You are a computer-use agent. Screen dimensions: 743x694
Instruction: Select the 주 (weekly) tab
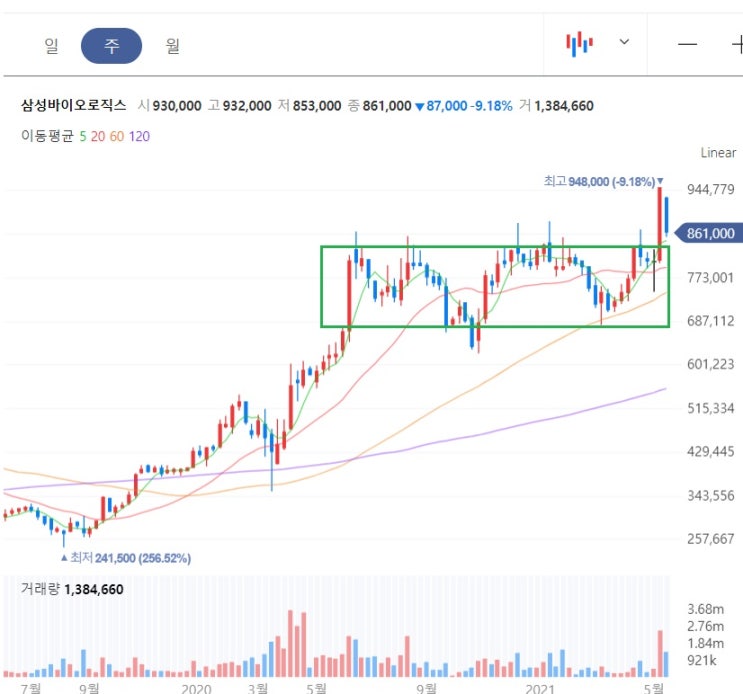pyautogui.click(x=111, y=45)
